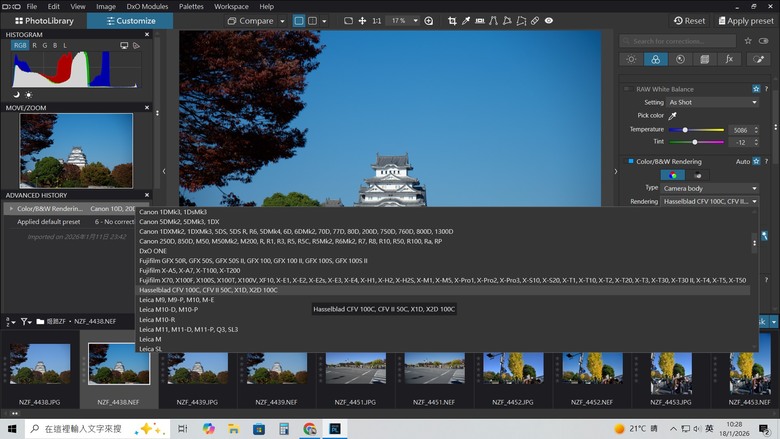This screenshot has width=780, height=439.
Task: Open White Balance Setting As Shot dropdown
Action: coord(712,102)
